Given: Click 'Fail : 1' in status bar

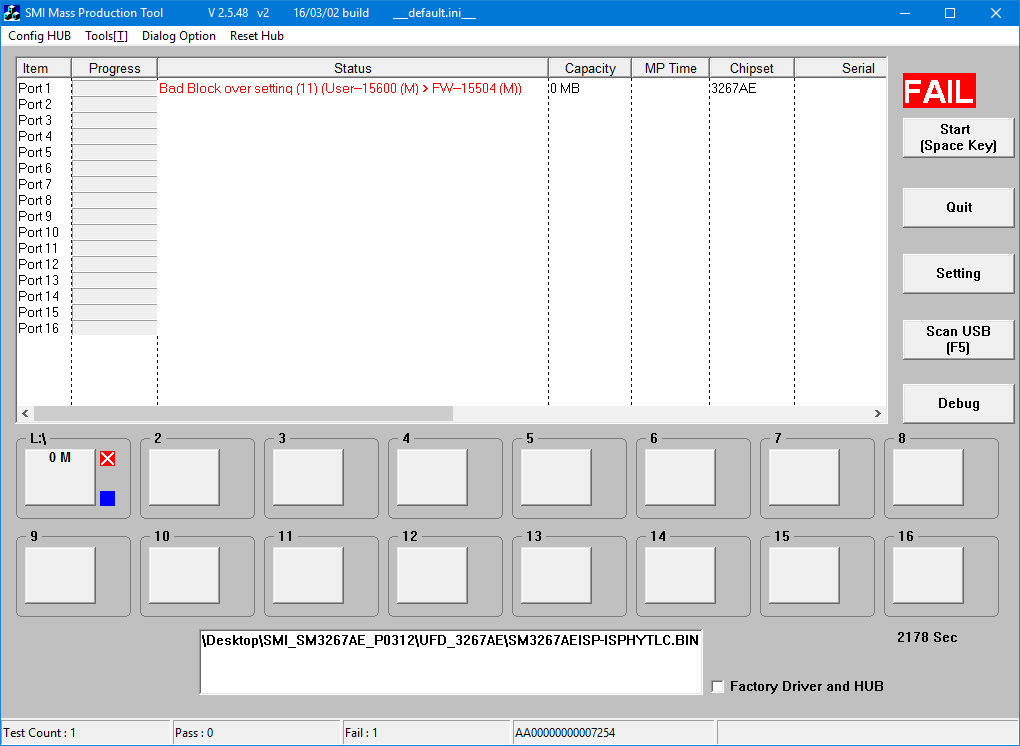Looking at the screenshot, I should click(x=361, y=733).
